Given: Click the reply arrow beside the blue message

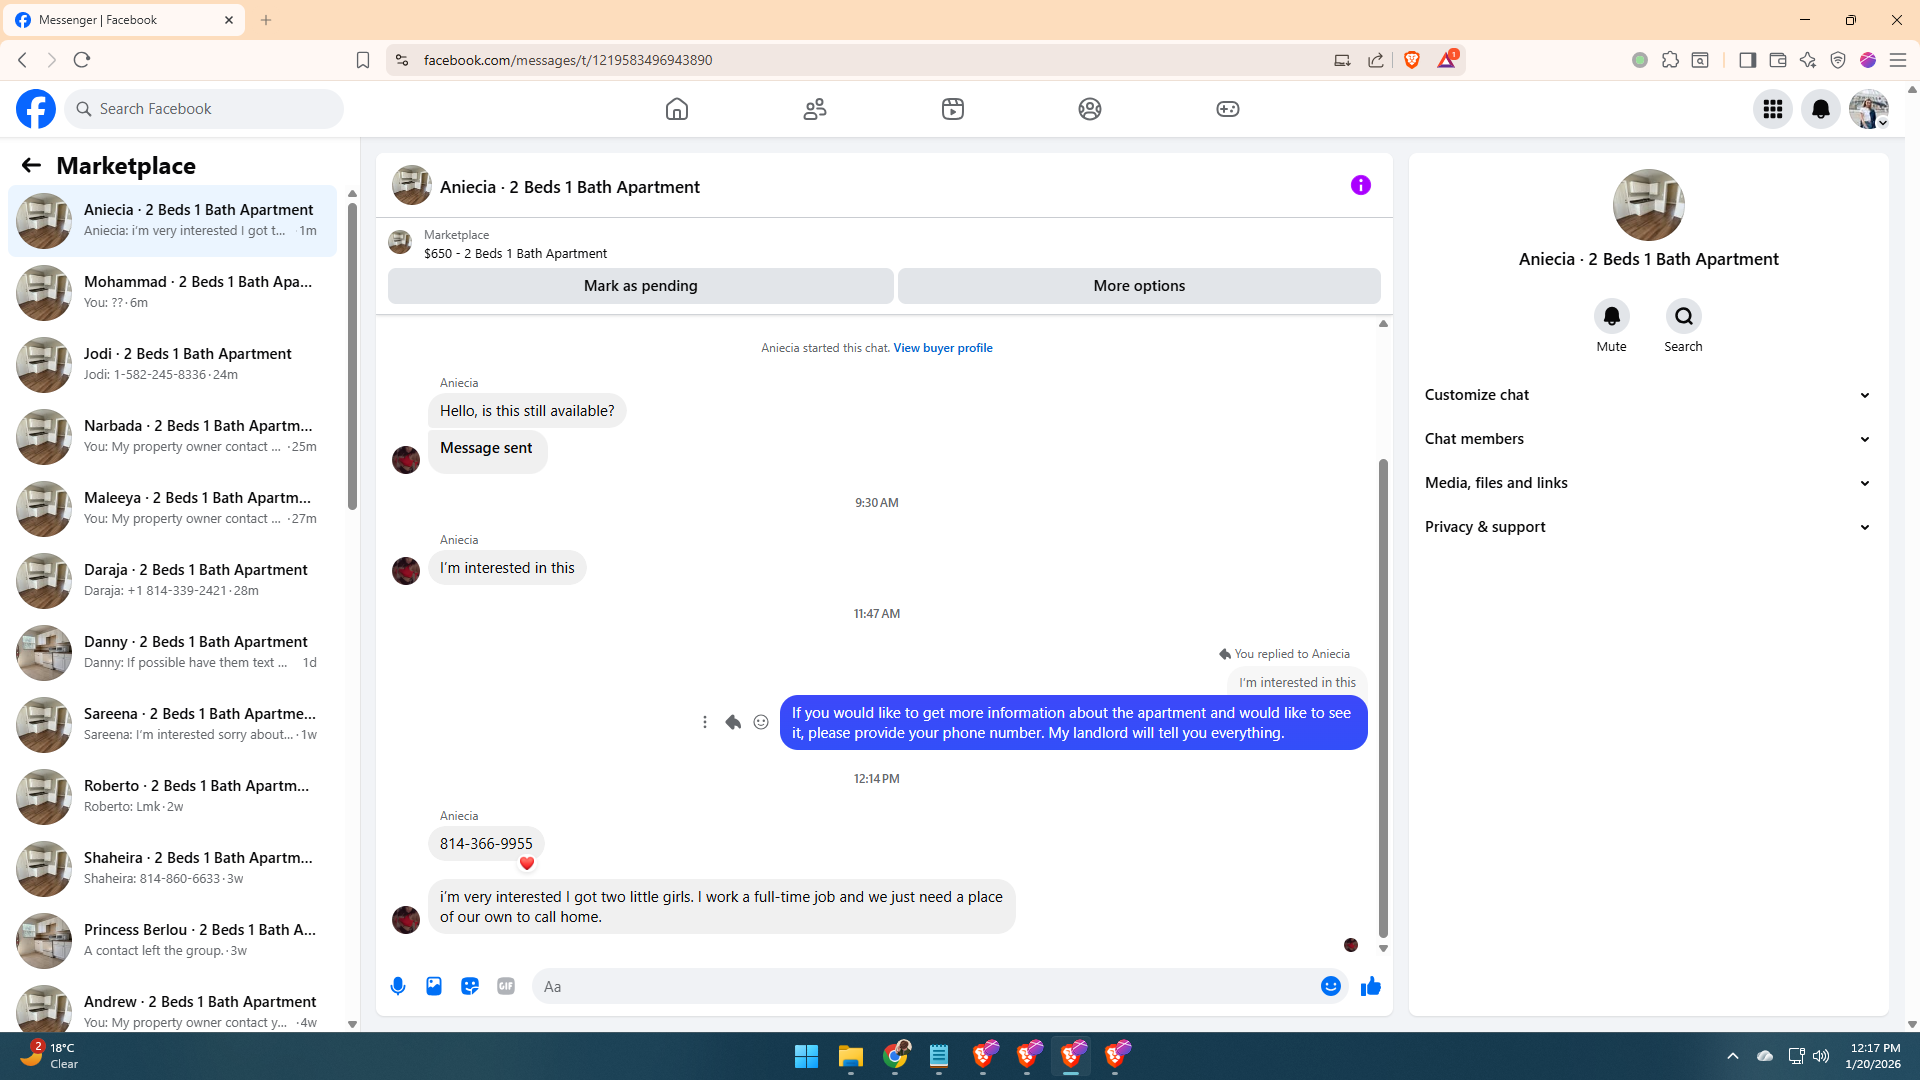Looking at the screenshot, I should [x=733, y=722].
